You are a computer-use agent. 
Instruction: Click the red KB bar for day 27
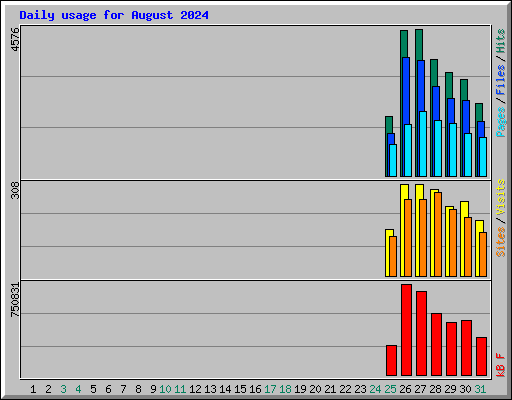tap(421, 333)
